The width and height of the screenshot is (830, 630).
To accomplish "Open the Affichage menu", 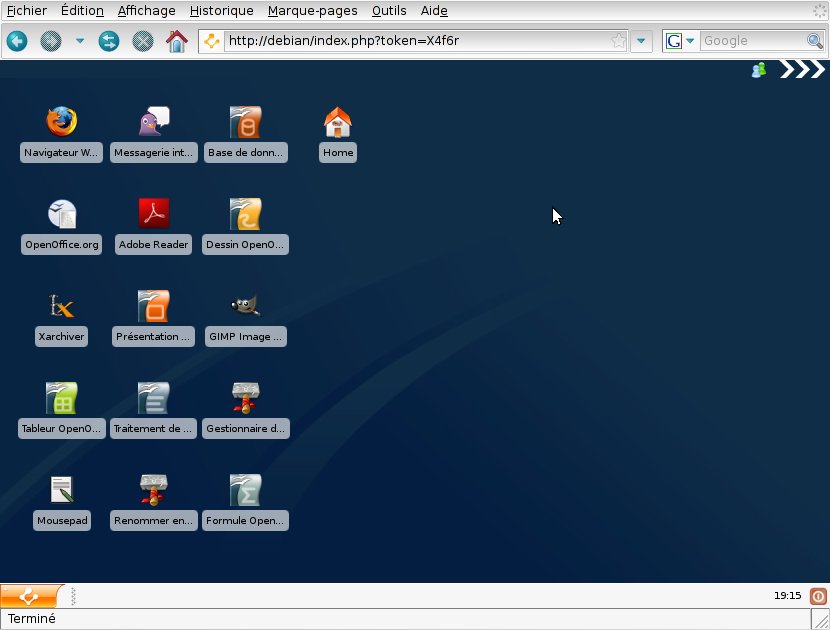I will click(147, 11).
